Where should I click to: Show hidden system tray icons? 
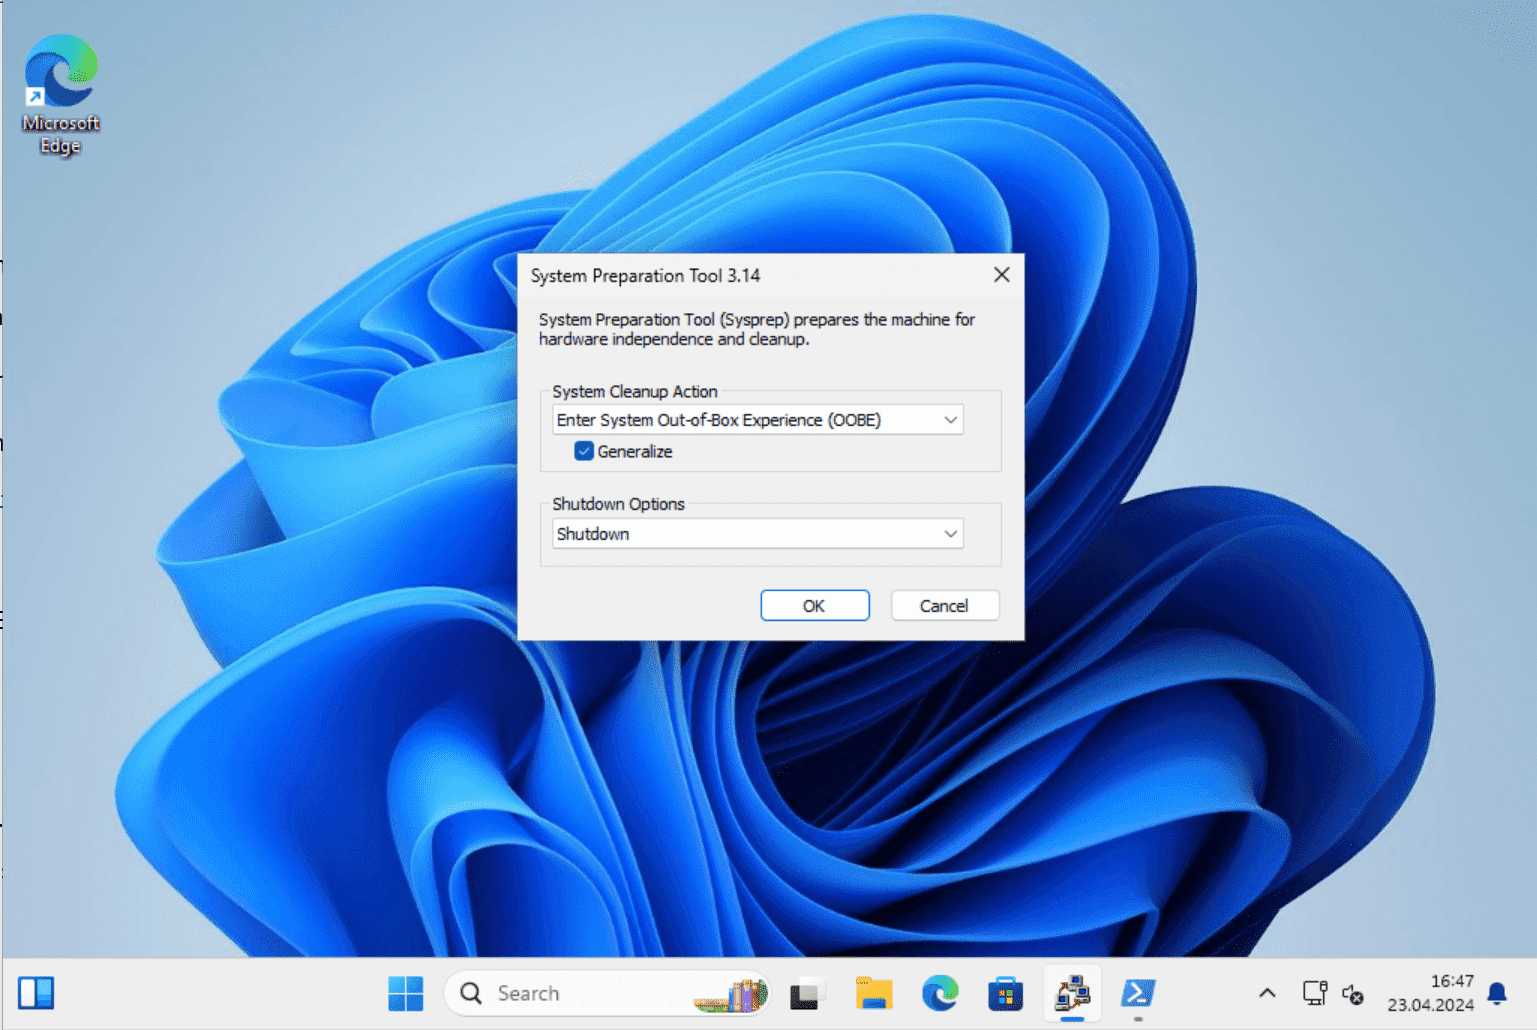(x=1267, y=993)
